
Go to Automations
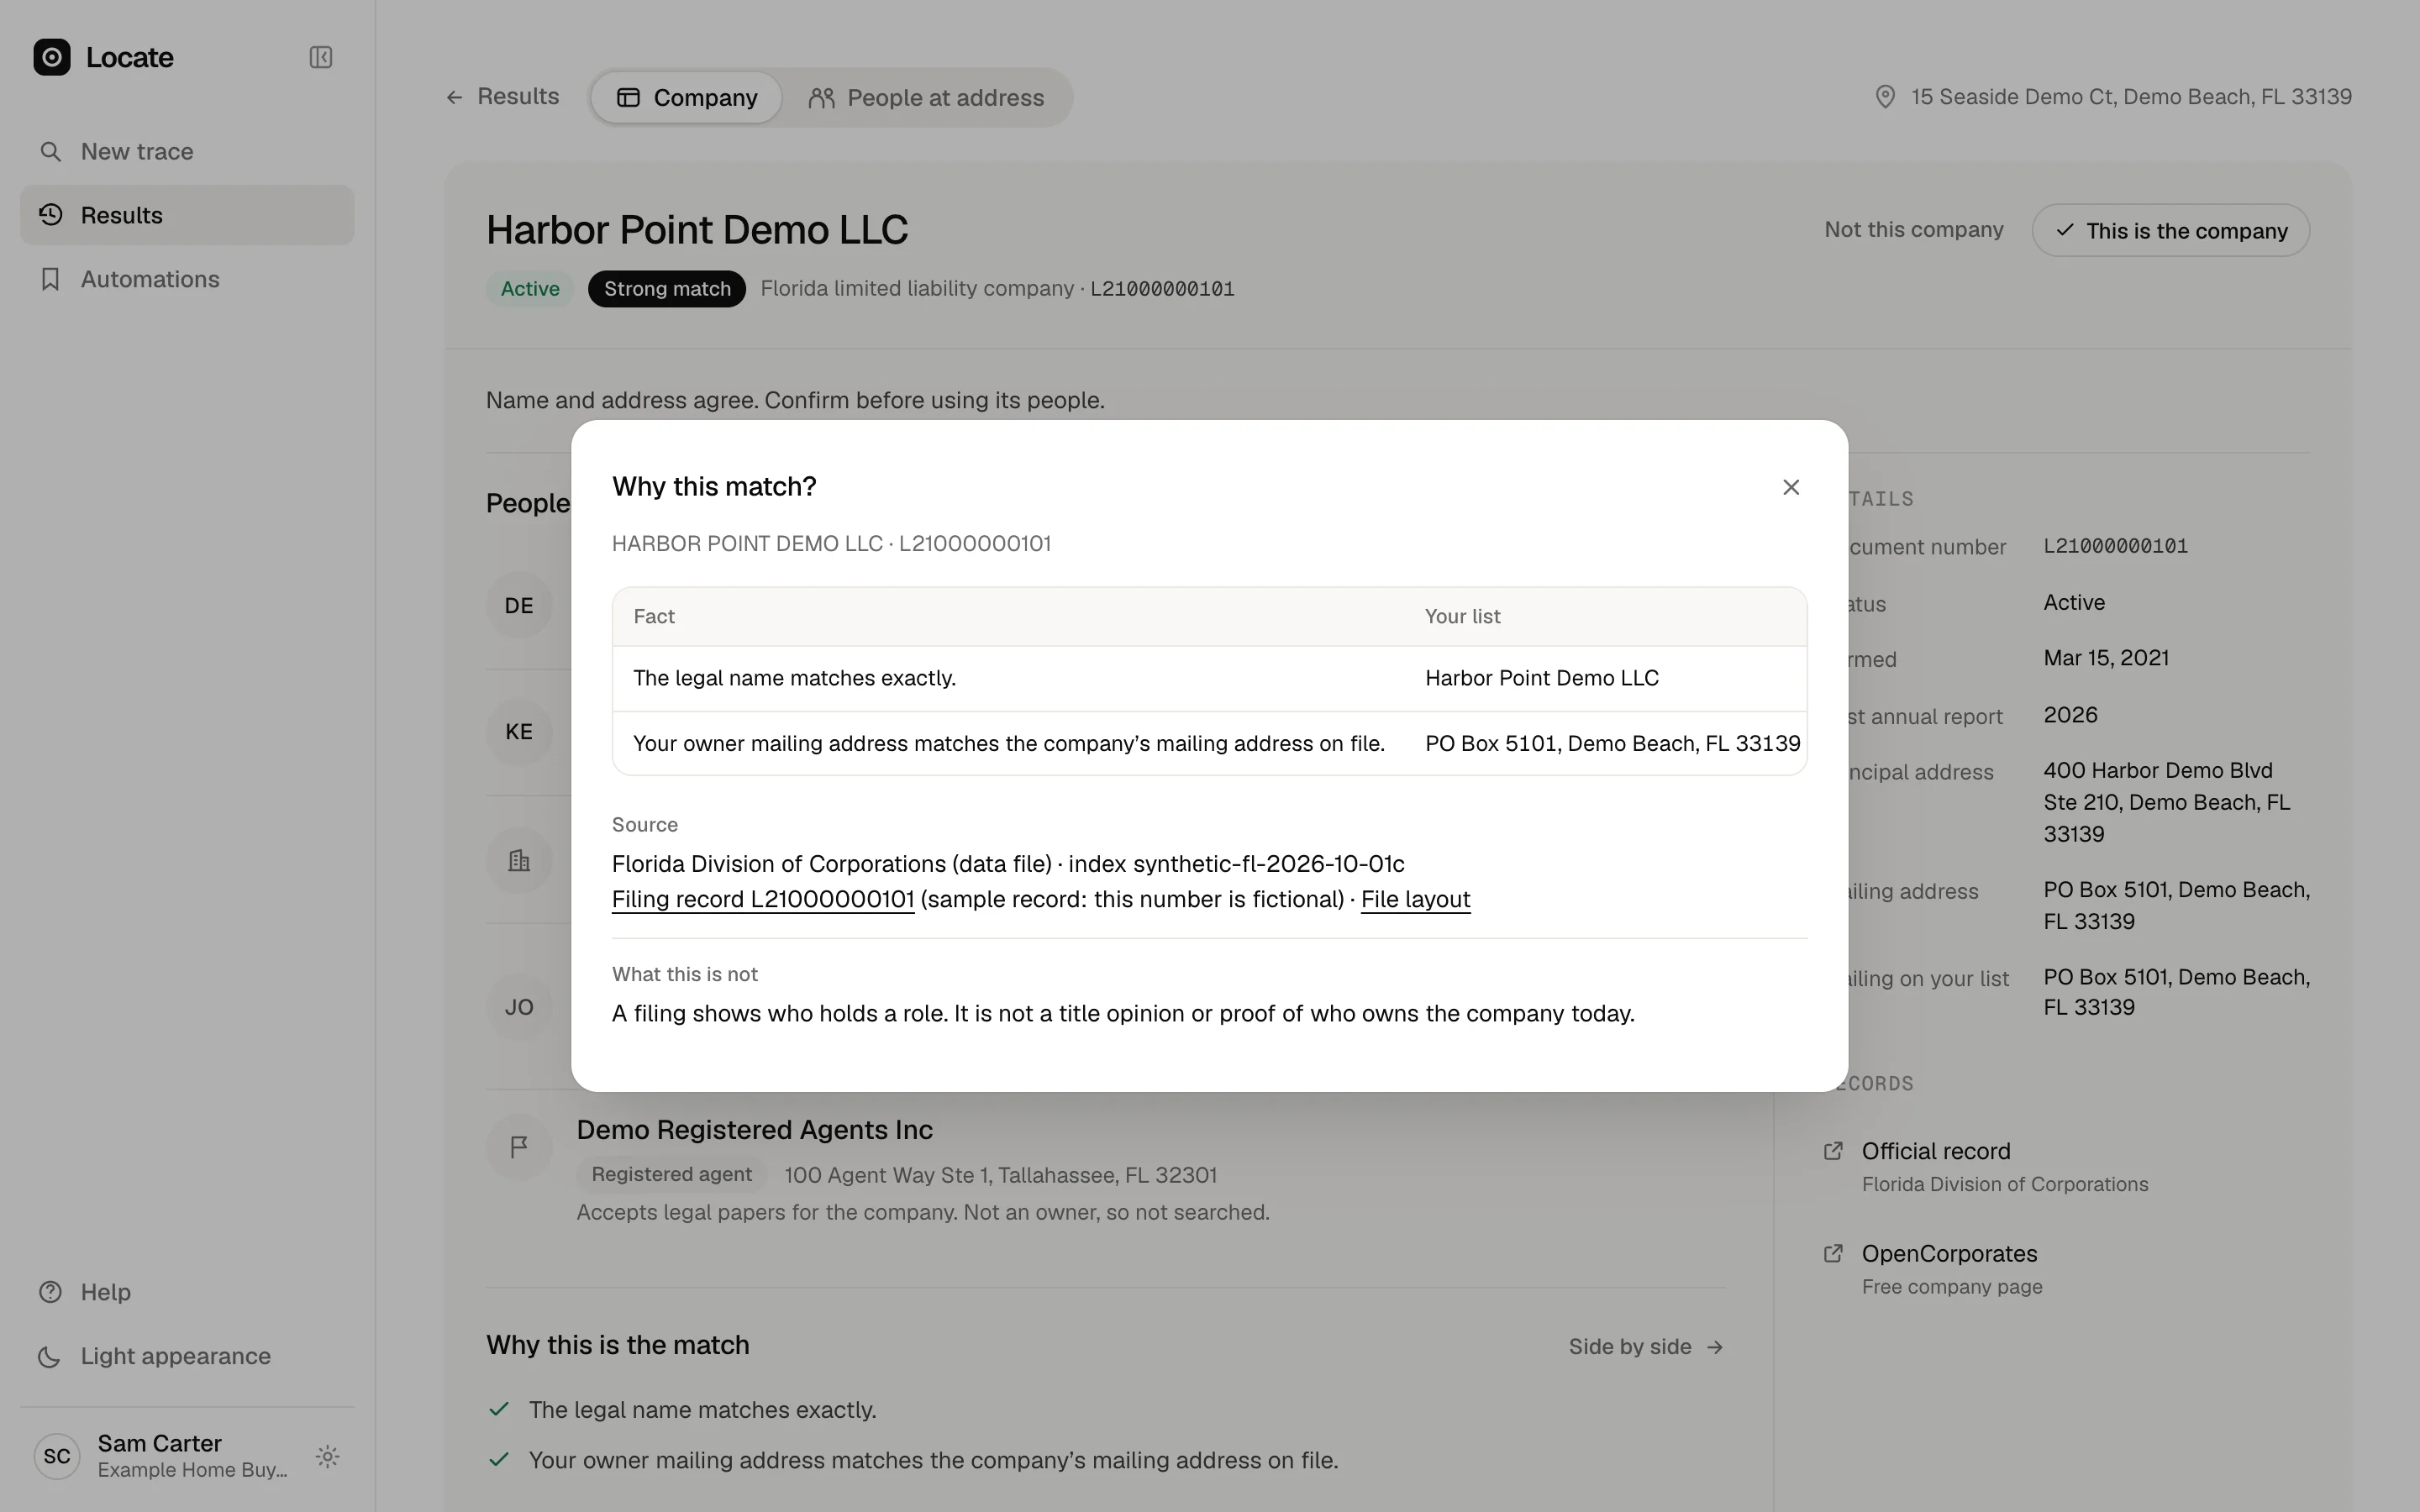pos(187,279)
